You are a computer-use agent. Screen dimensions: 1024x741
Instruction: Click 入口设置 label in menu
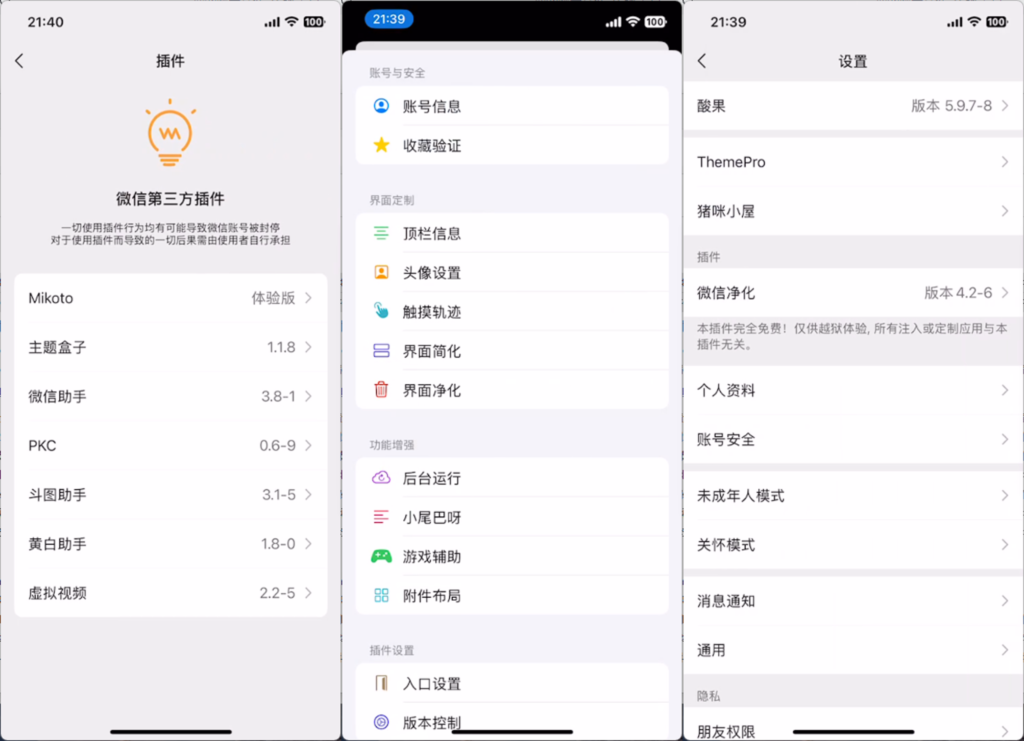432,684
